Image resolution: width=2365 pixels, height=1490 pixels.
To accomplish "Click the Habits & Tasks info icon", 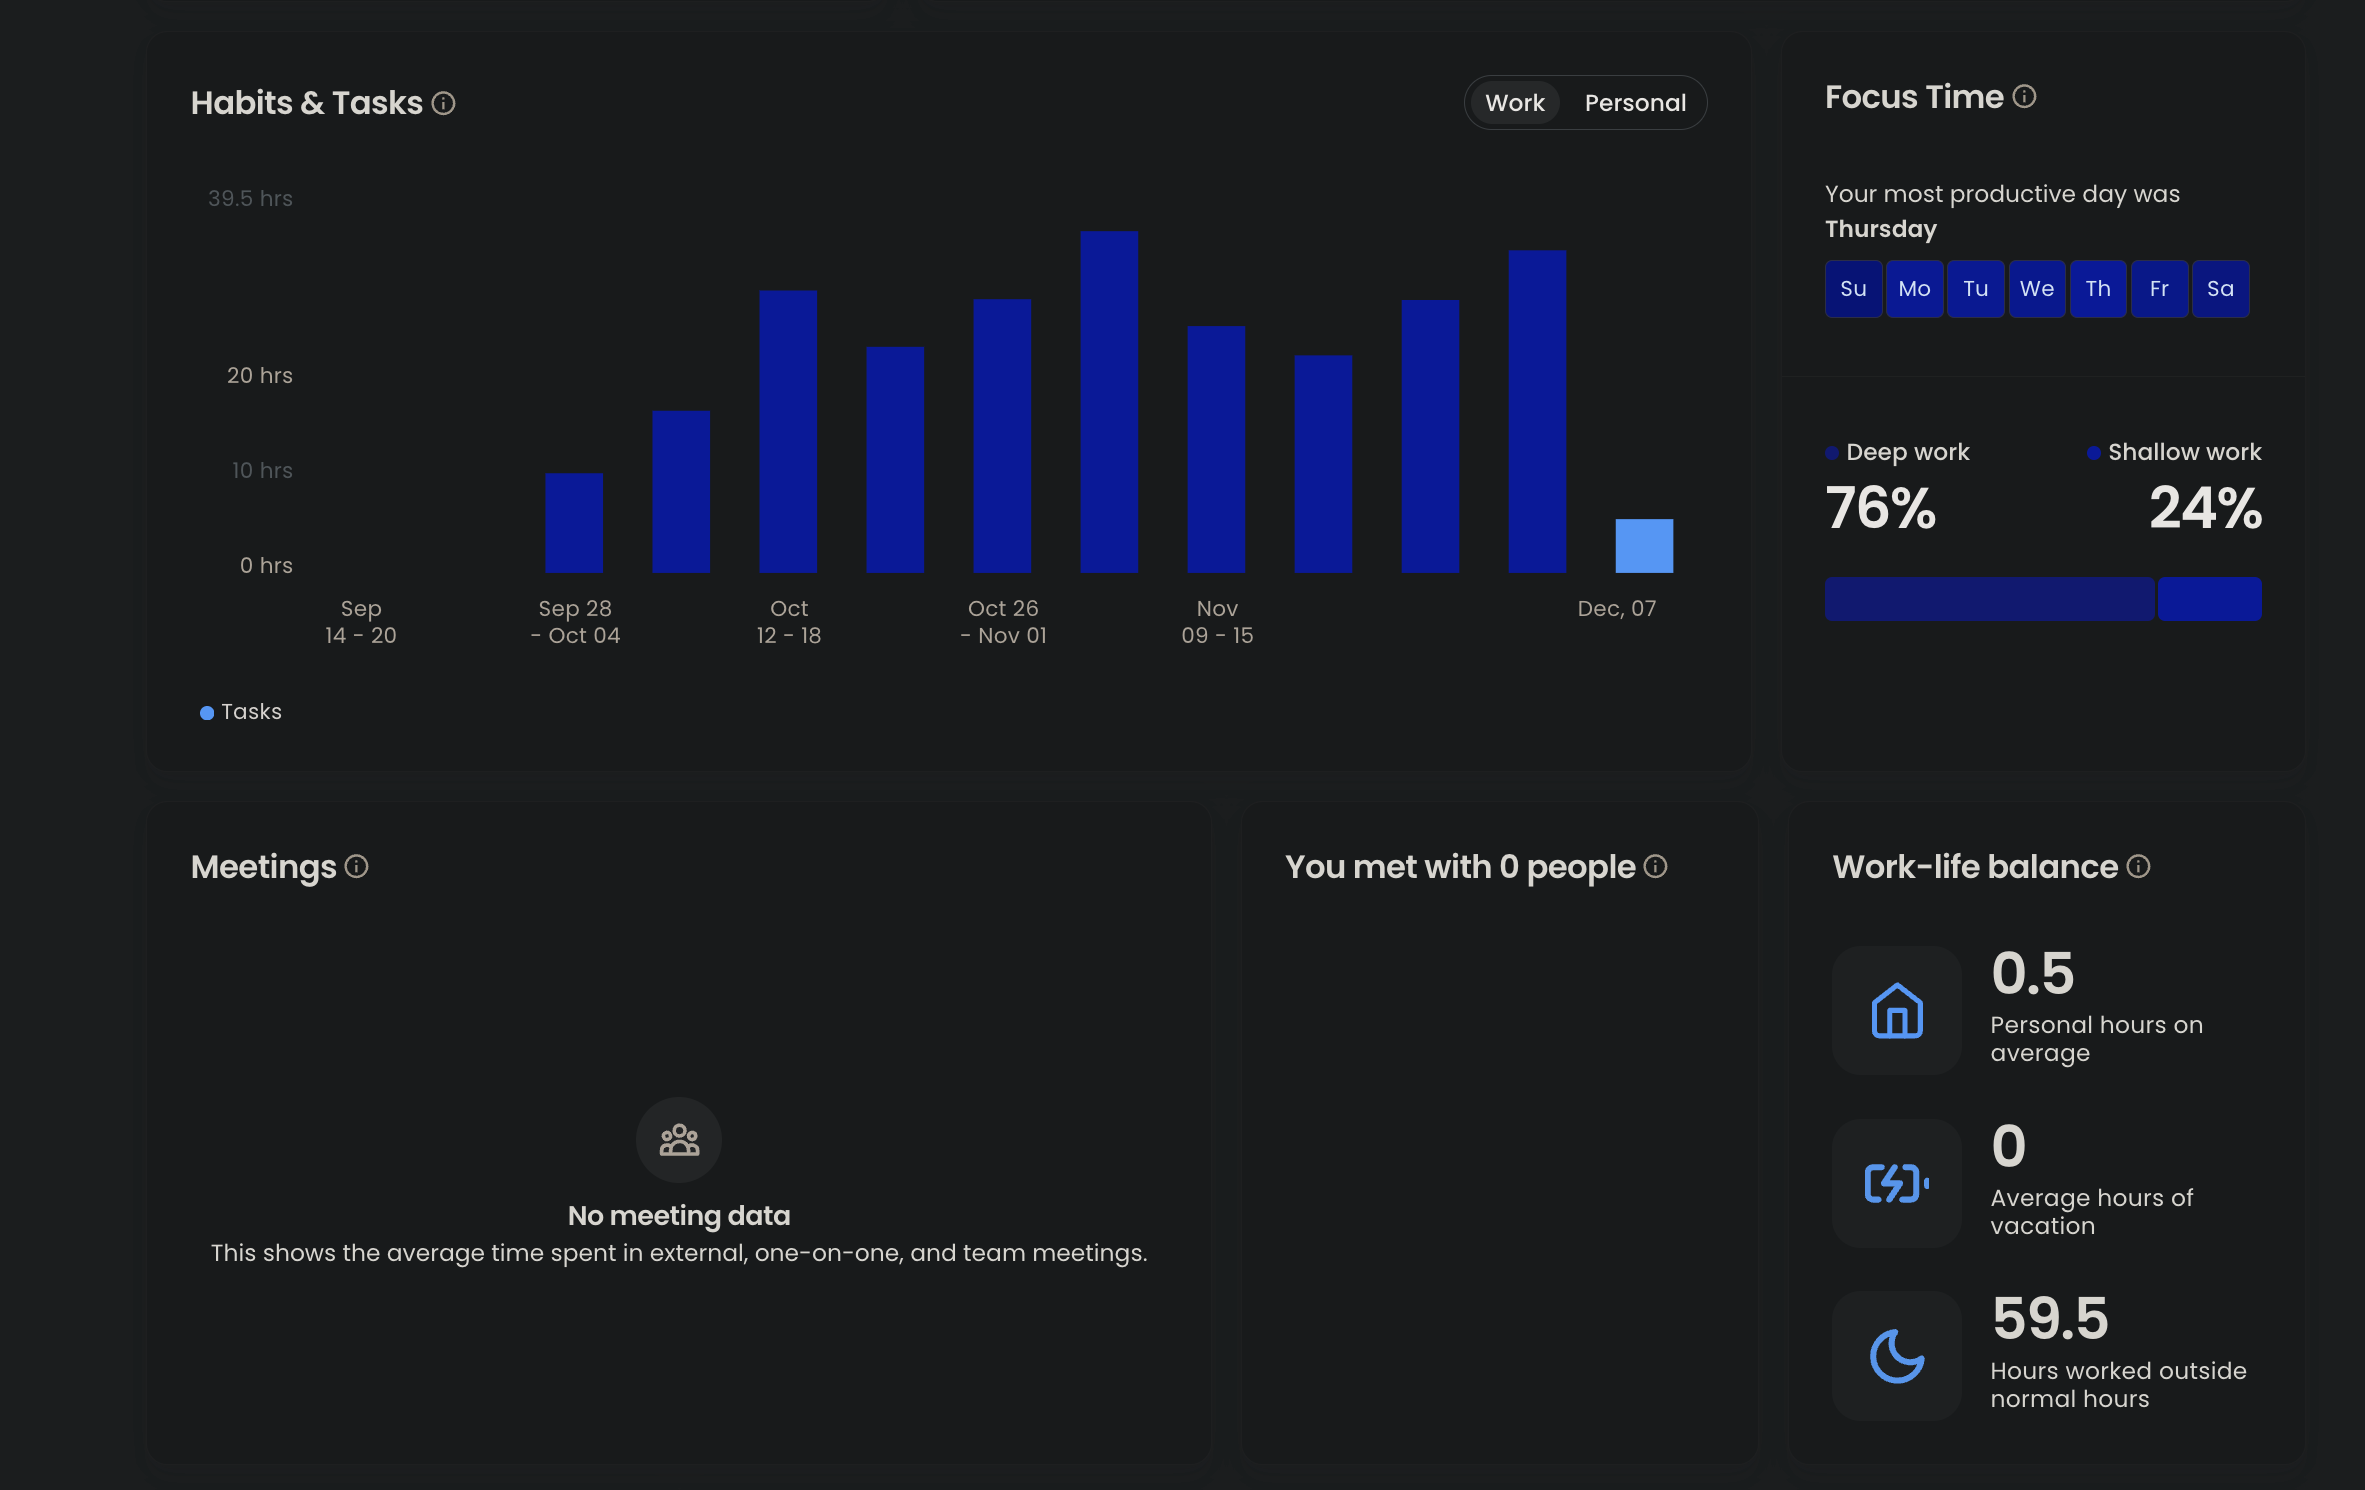I will [x=445, y=103].
